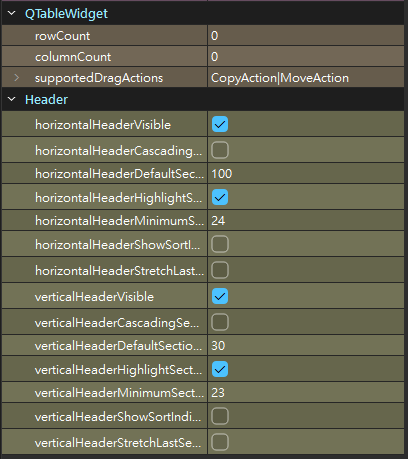Toggle verticalHeaderHighlightSect... checkbox
The width and height of the screenshot is (408, 459).
point(220,369)
